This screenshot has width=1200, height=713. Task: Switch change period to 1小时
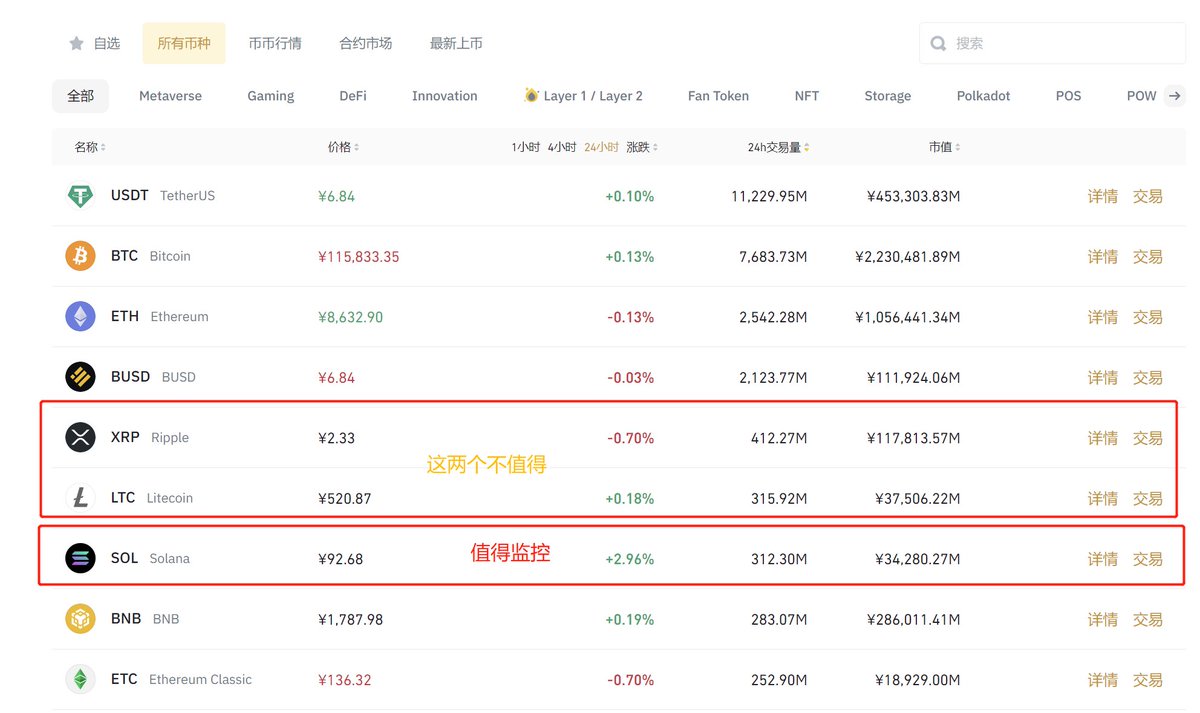526,147
